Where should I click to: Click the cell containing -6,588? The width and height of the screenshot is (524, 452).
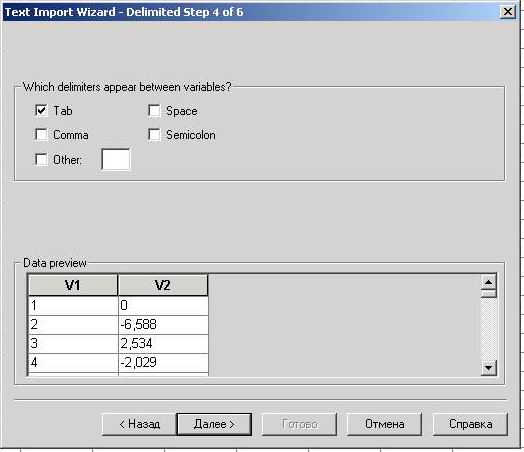tap(163, 325)
